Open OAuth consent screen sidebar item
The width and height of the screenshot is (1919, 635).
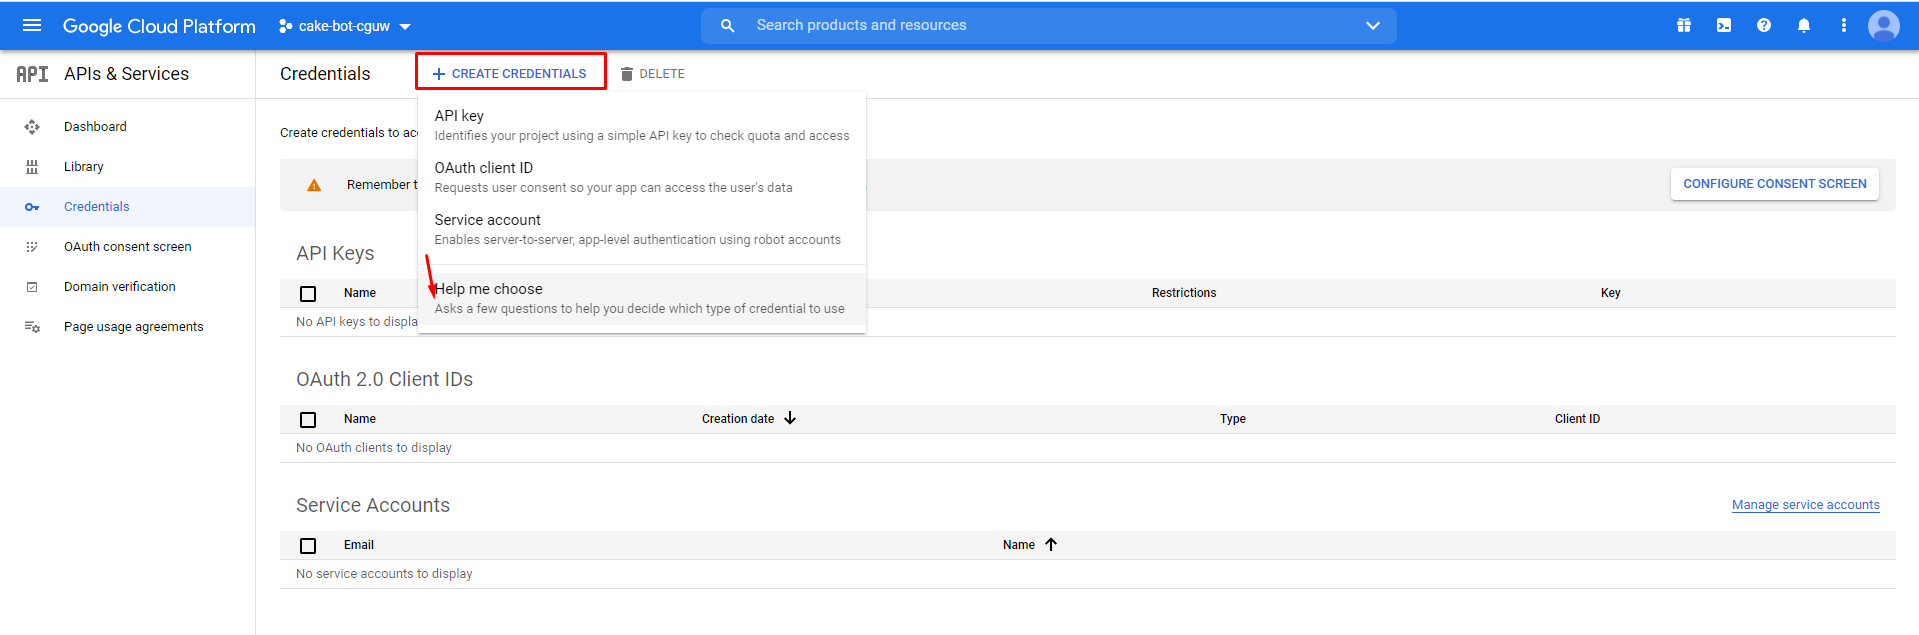point(127,247)
